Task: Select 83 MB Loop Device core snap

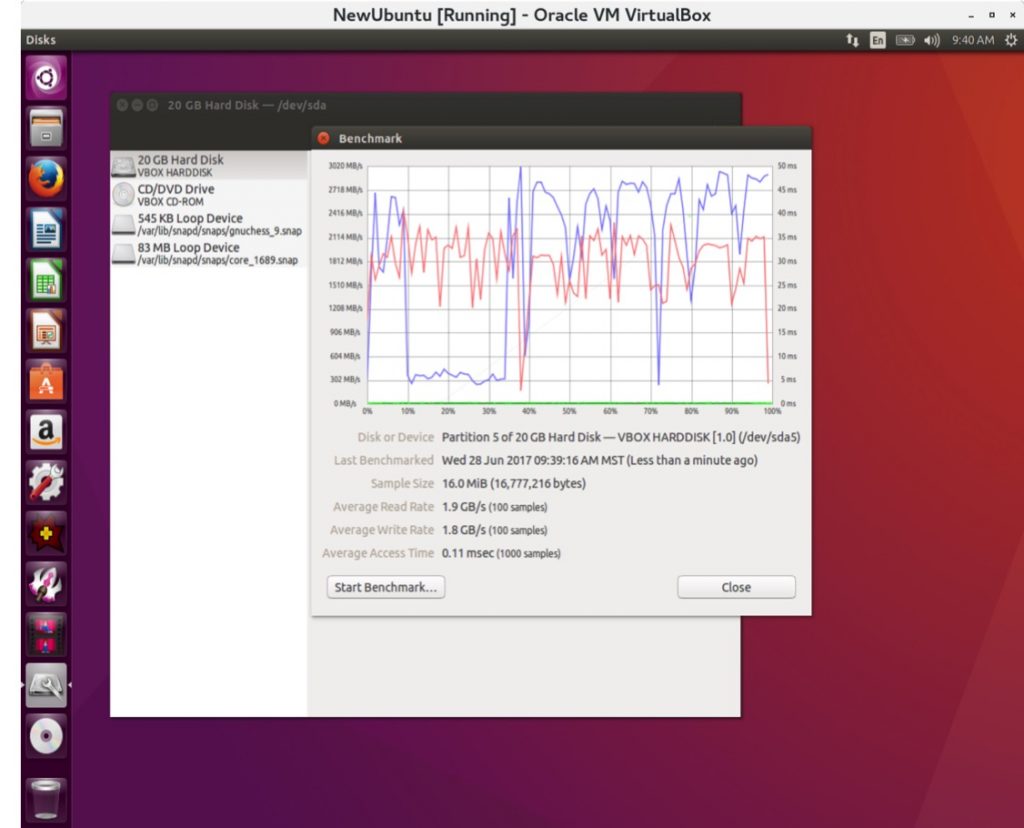Action: tap(209, 253)
